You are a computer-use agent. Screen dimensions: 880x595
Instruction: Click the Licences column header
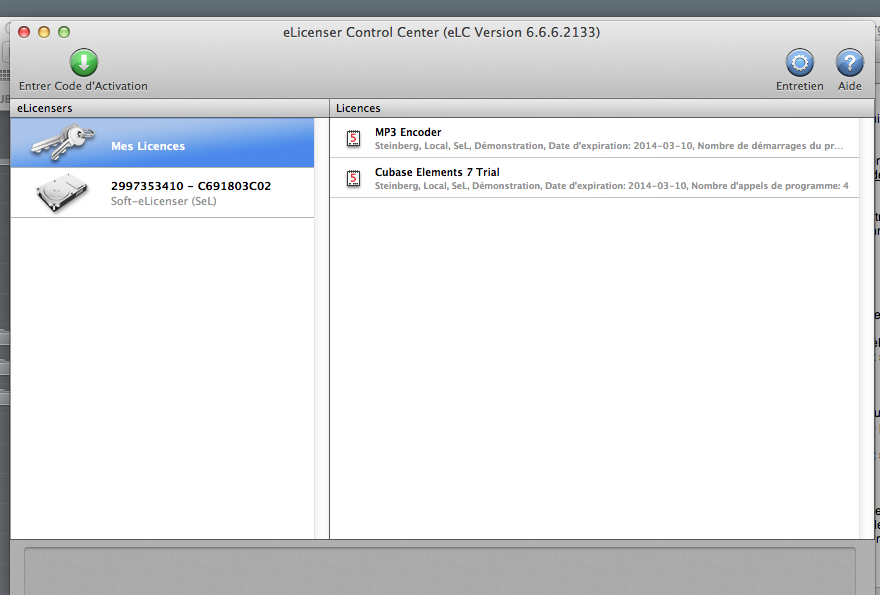pyautogui.click(x=602, y=108)
